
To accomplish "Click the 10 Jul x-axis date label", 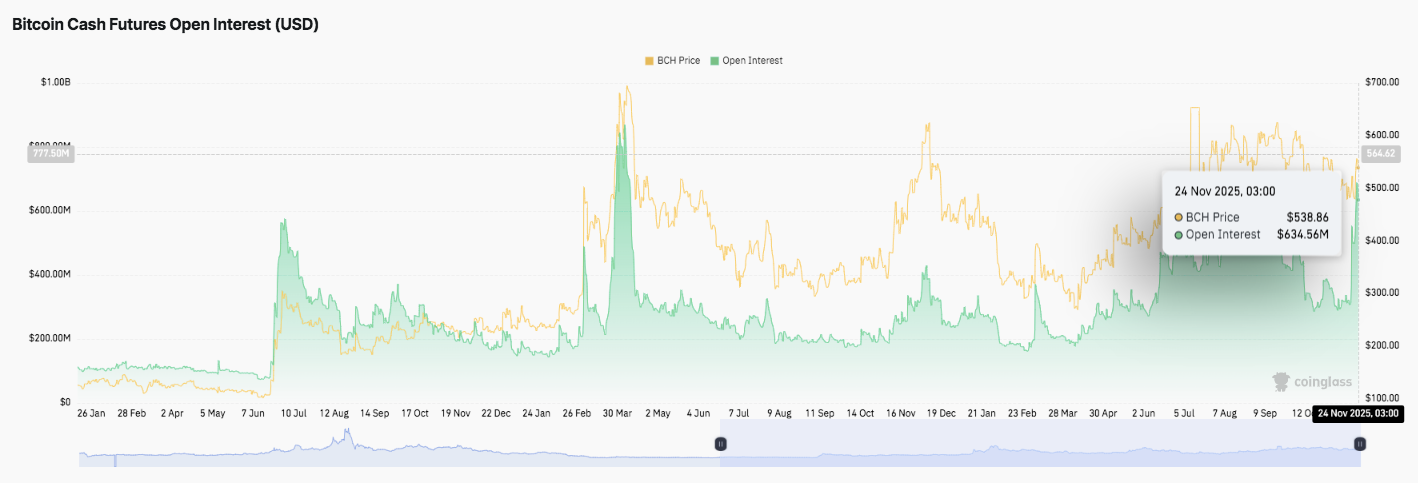I will pyautogui.click(x=293, y=412).
